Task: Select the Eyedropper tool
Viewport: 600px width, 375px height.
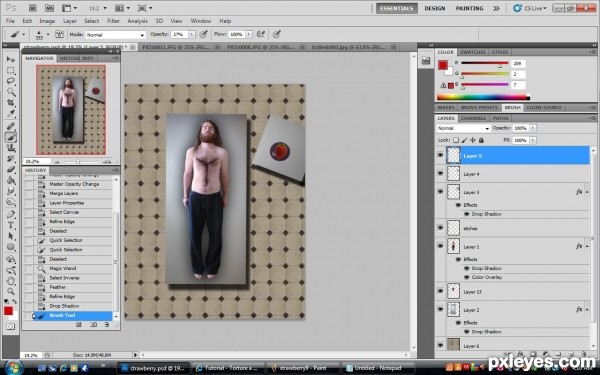Action: [x=10, y=114]
